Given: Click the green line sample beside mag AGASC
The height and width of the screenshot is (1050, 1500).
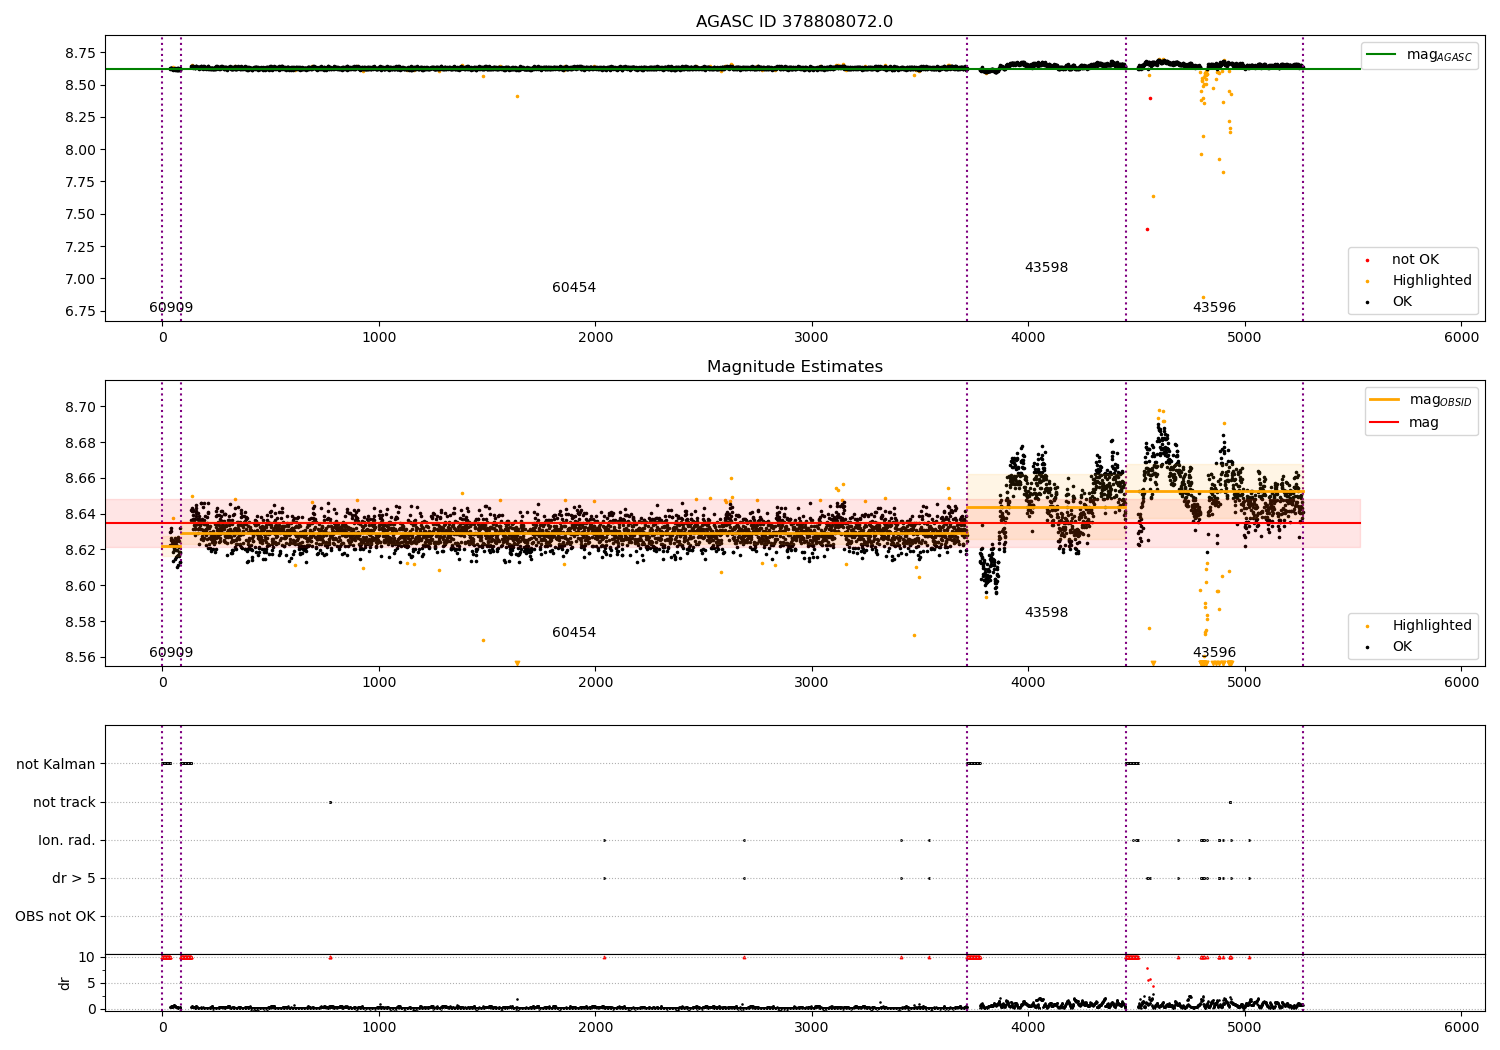Looking at the screenshot, I should point(1383,55).
